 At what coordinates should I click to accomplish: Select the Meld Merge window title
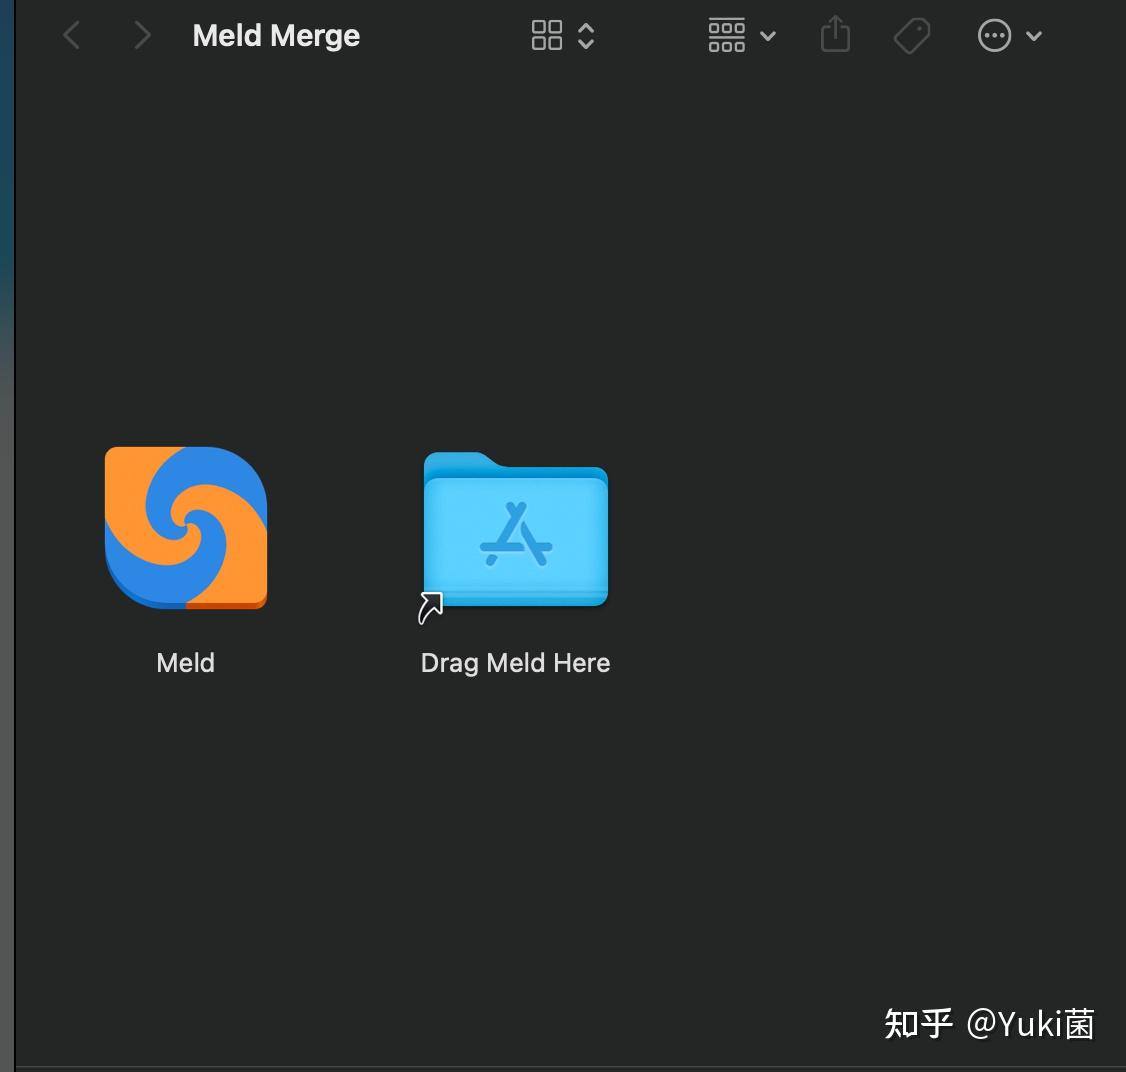[276, 35]
